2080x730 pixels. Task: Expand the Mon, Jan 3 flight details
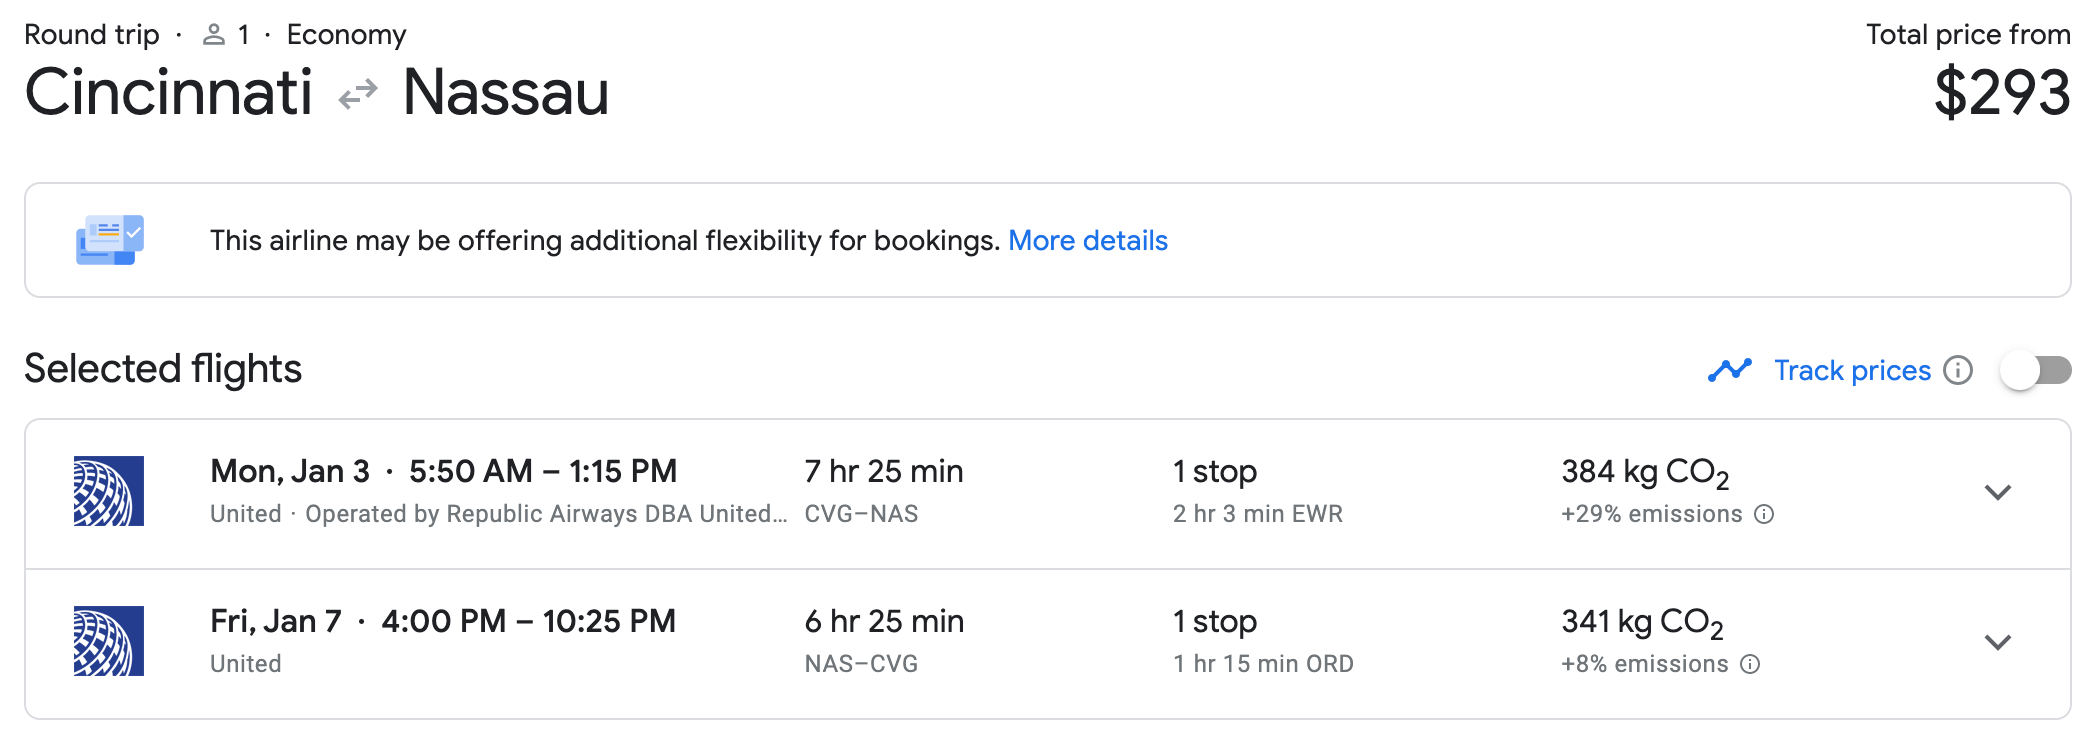pyautogui.click(x=1998, y=492)
